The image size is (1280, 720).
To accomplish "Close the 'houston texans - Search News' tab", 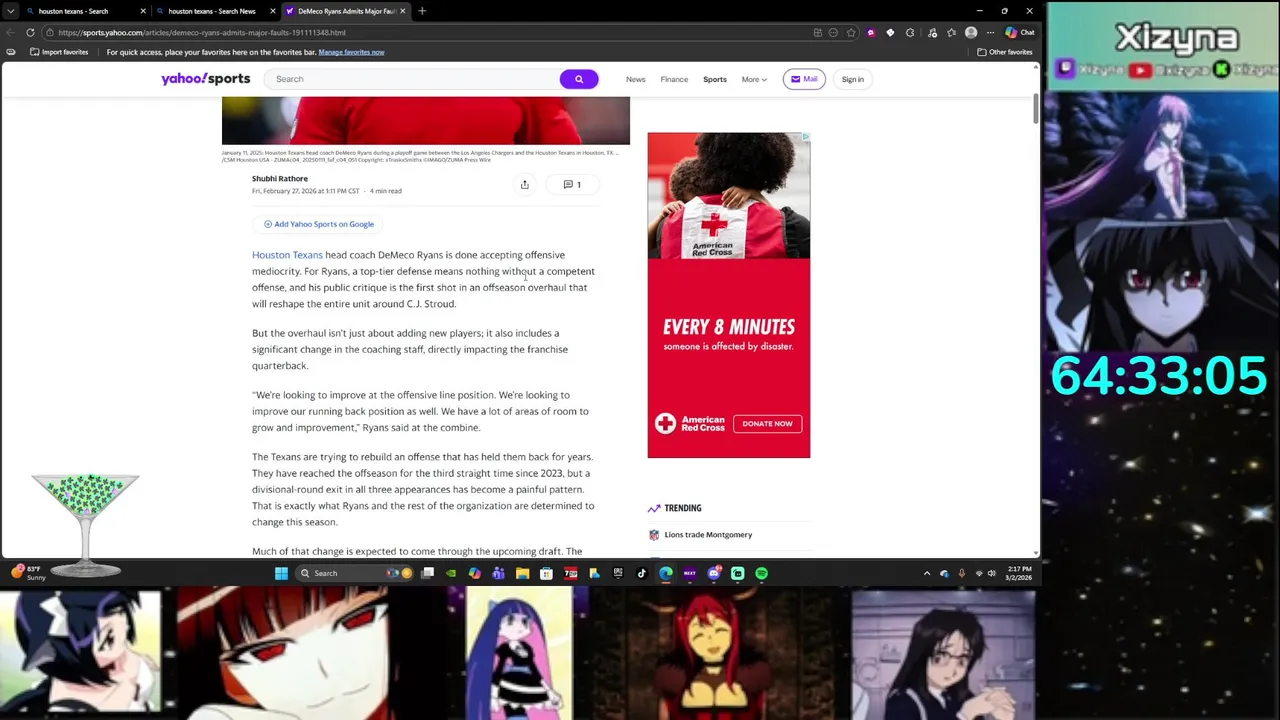I will 273,11.
